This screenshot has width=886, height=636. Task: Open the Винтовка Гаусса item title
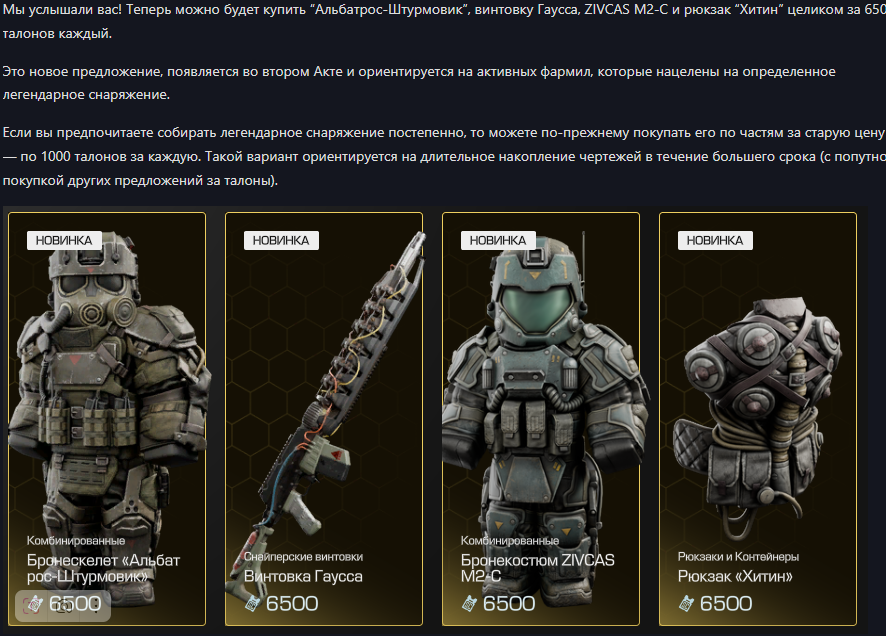tap(303, 577)
